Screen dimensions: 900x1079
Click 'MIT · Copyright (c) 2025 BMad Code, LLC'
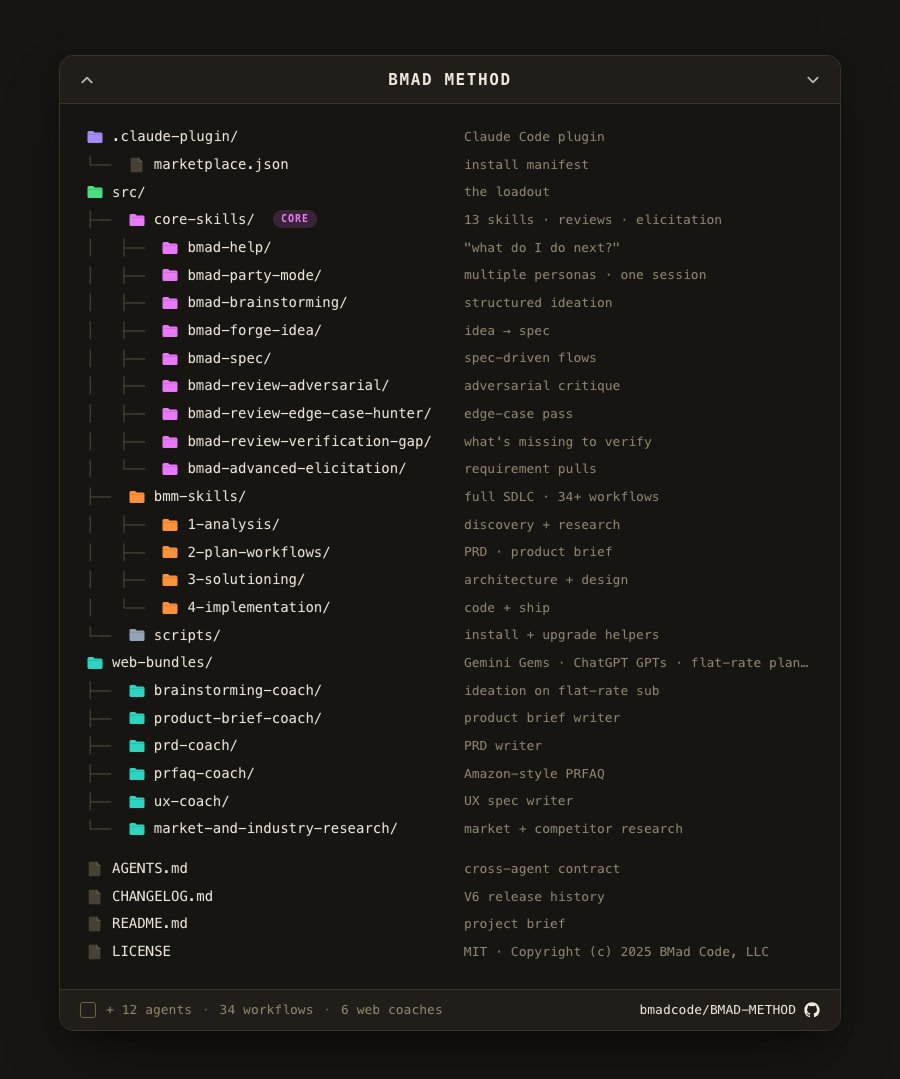(616, 952)
